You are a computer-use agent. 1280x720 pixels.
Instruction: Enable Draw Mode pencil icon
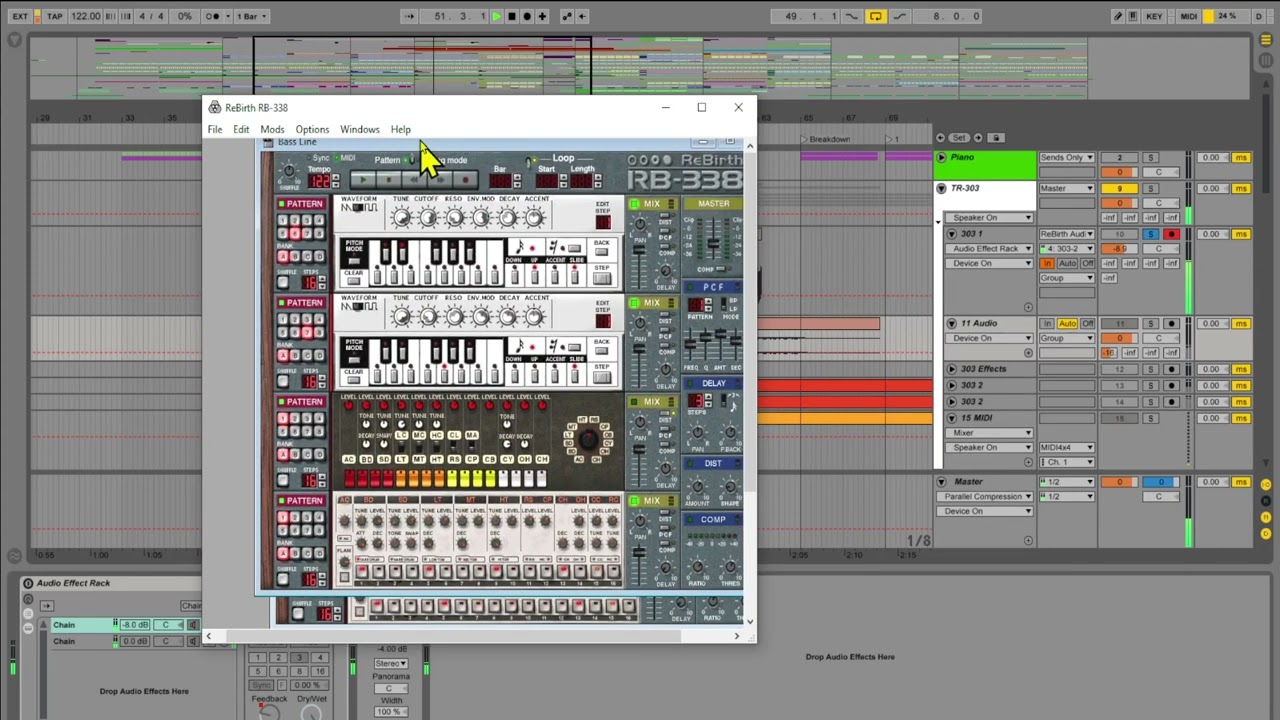1118,16
